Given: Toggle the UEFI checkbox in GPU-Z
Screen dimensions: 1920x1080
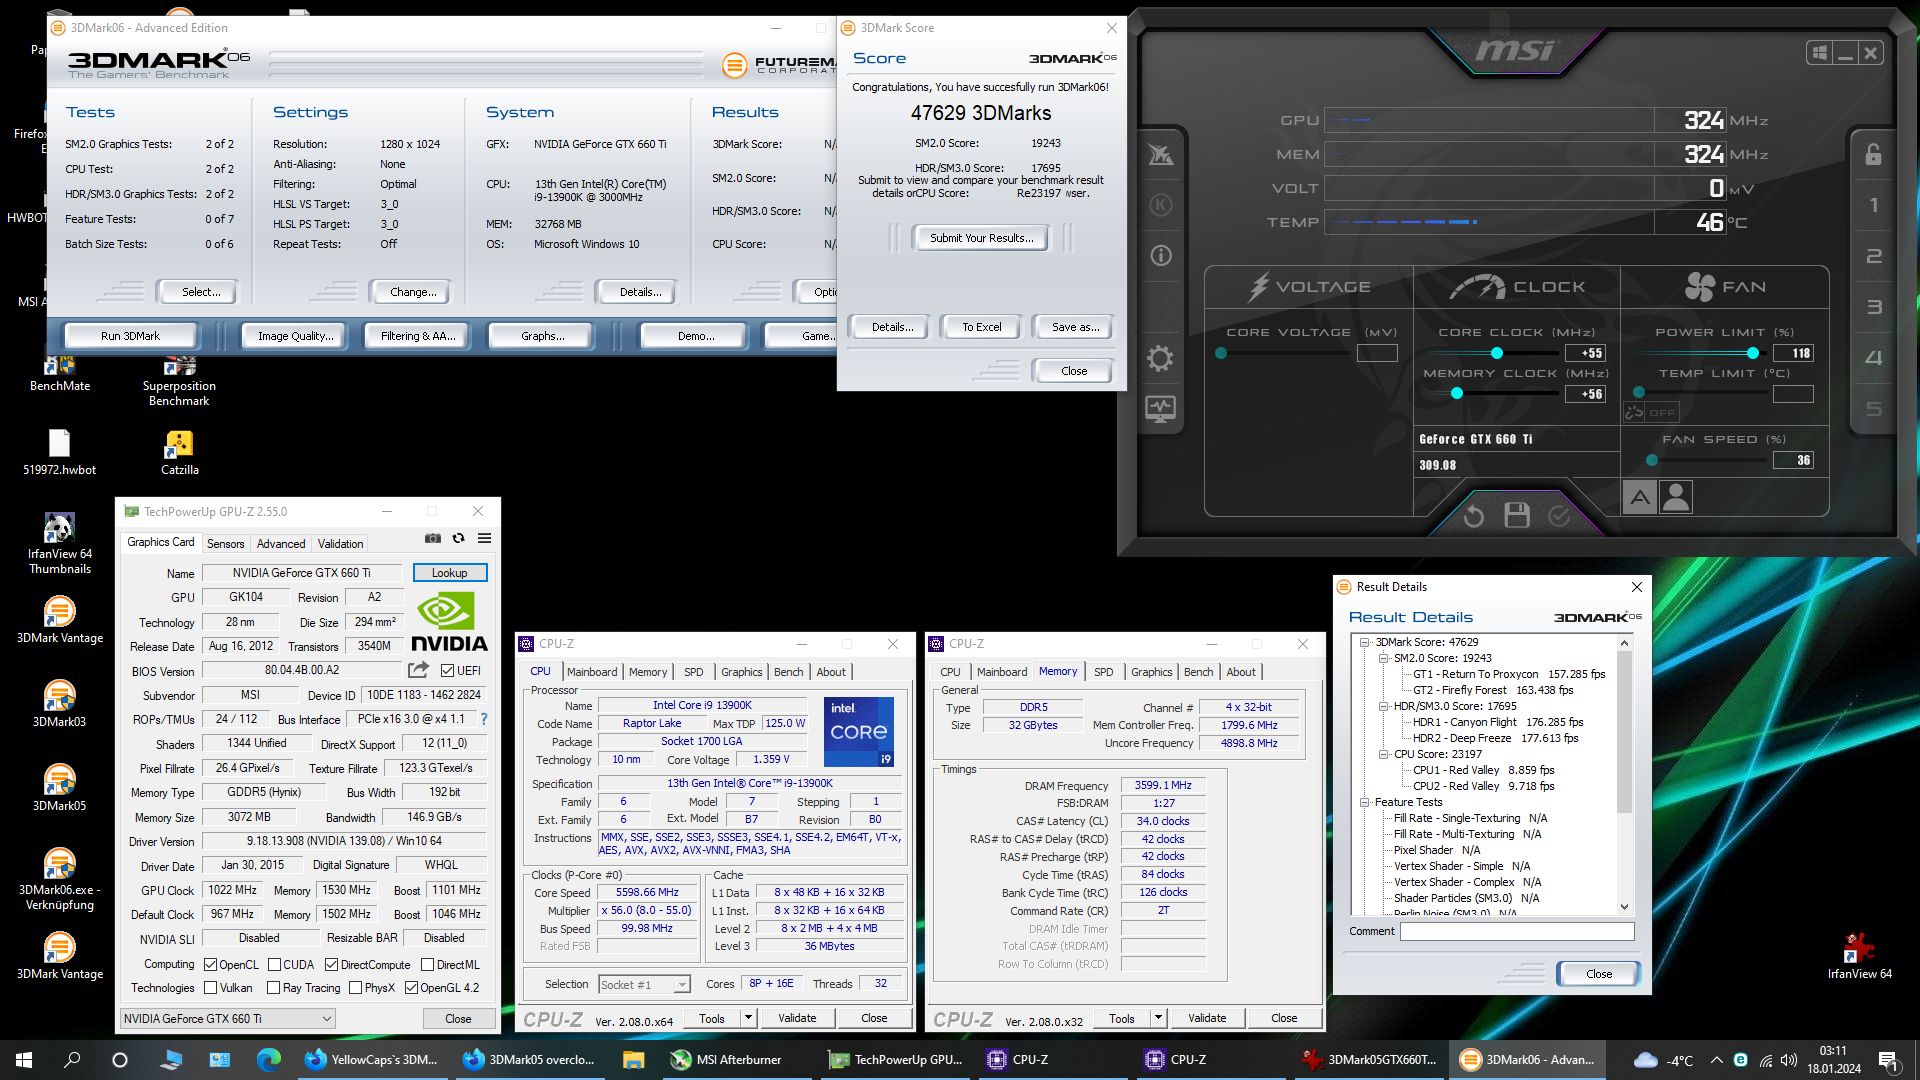Looking at the screenshot, I should coord(447,671).
